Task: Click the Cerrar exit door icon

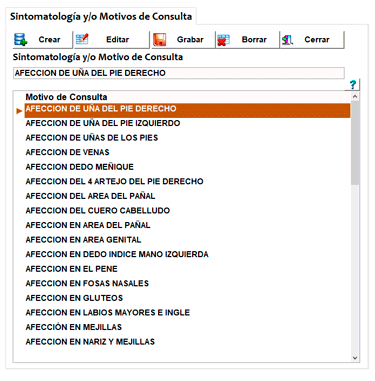Action: [287, 40]
